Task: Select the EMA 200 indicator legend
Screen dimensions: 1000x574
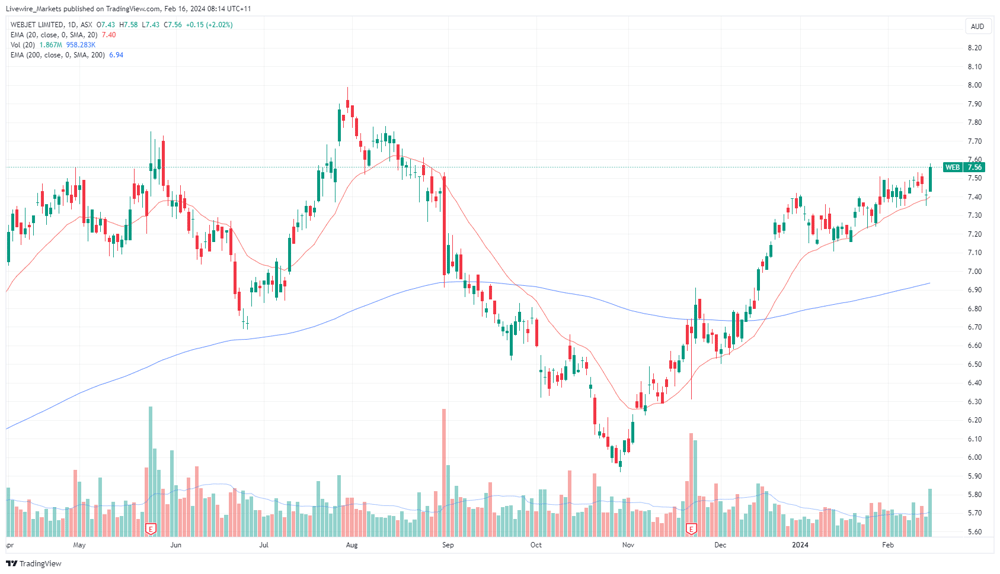Action: coord(58,55)
